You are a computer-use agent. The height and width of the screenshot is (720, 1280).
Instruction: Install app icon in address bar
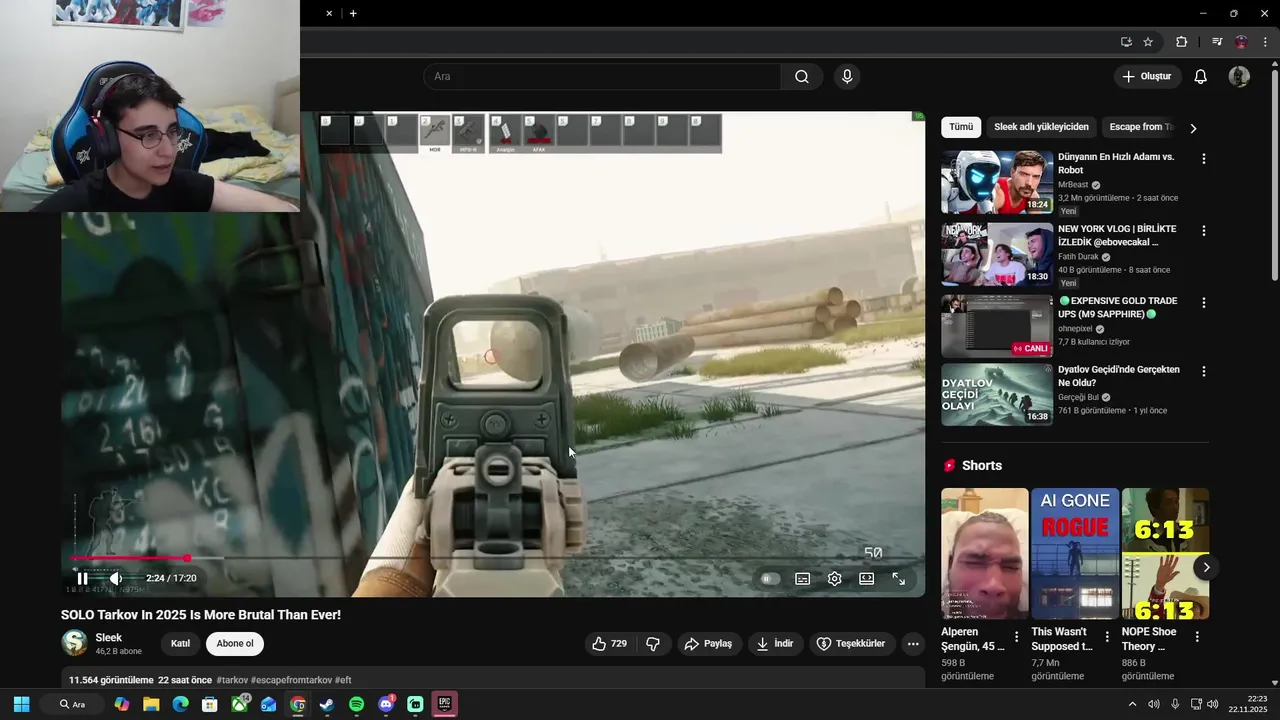click(1126, 42)
